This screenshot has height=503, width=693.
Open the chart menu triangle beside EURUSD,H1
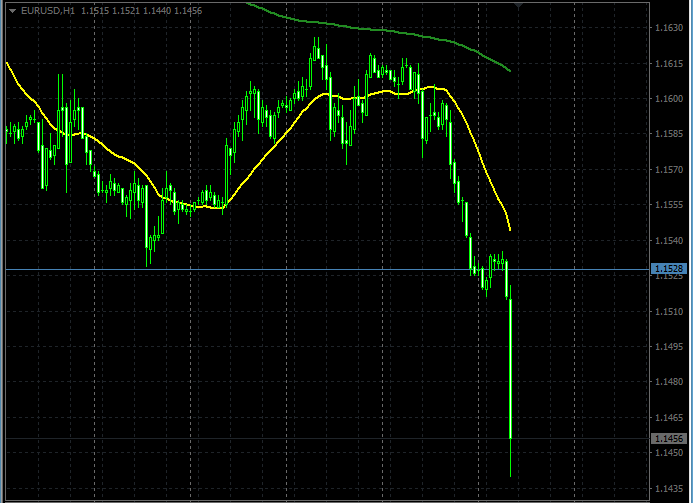(x=12, y=11)
